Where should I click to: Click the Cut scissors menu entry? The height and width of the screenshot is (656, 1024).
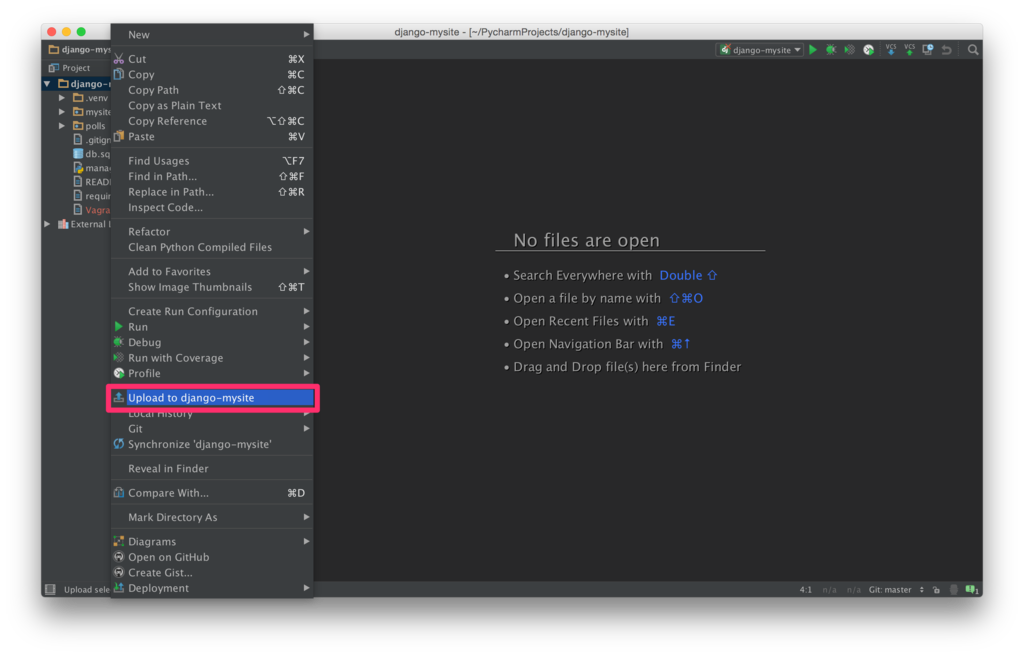pos(212,59)
